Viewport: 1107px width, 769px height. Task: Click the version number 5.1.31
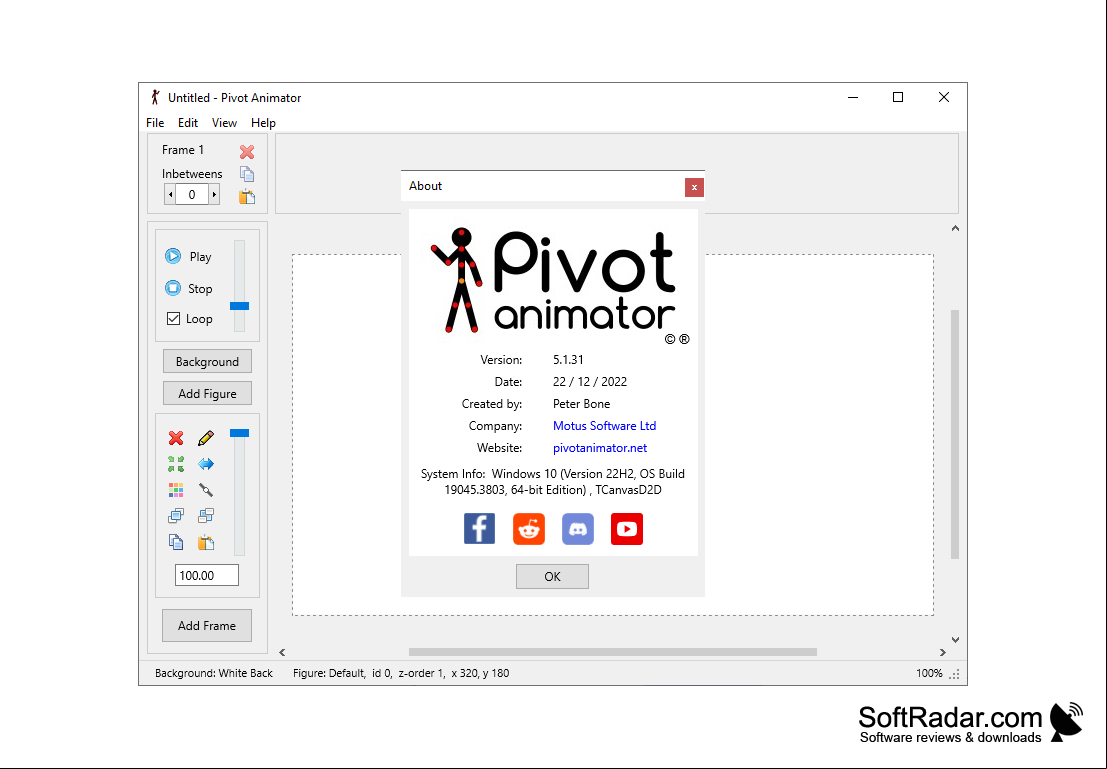pyautogui.click(x=568, y=359)
